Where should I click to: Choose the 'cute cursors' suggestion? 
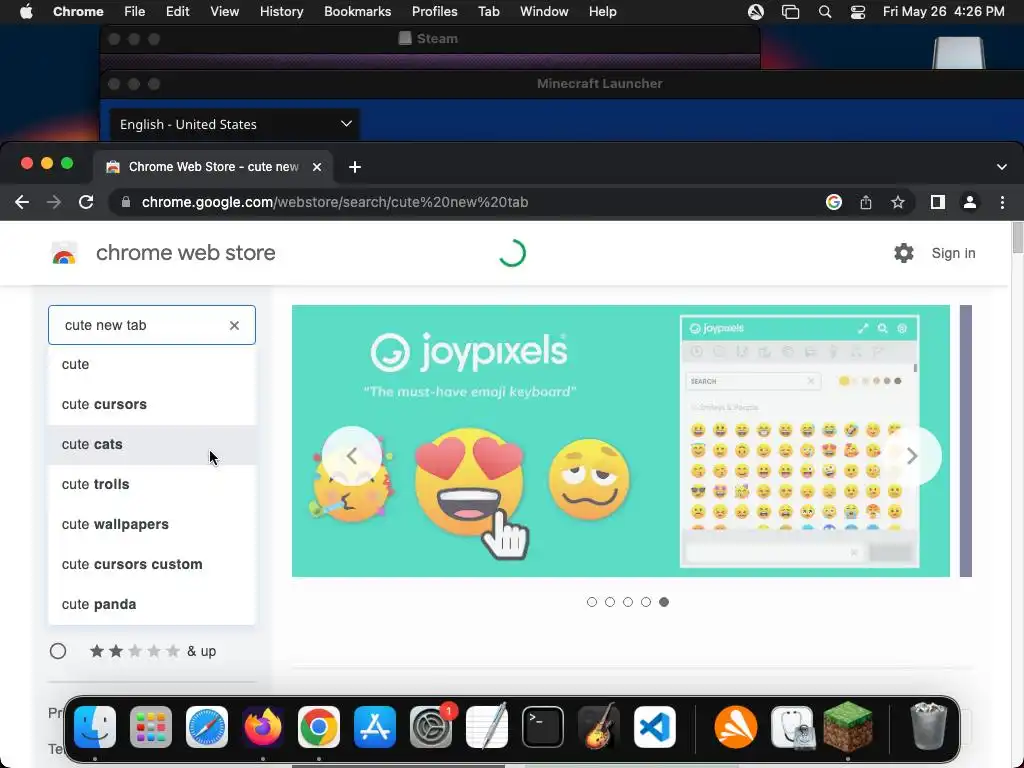(x=152, y=404)
